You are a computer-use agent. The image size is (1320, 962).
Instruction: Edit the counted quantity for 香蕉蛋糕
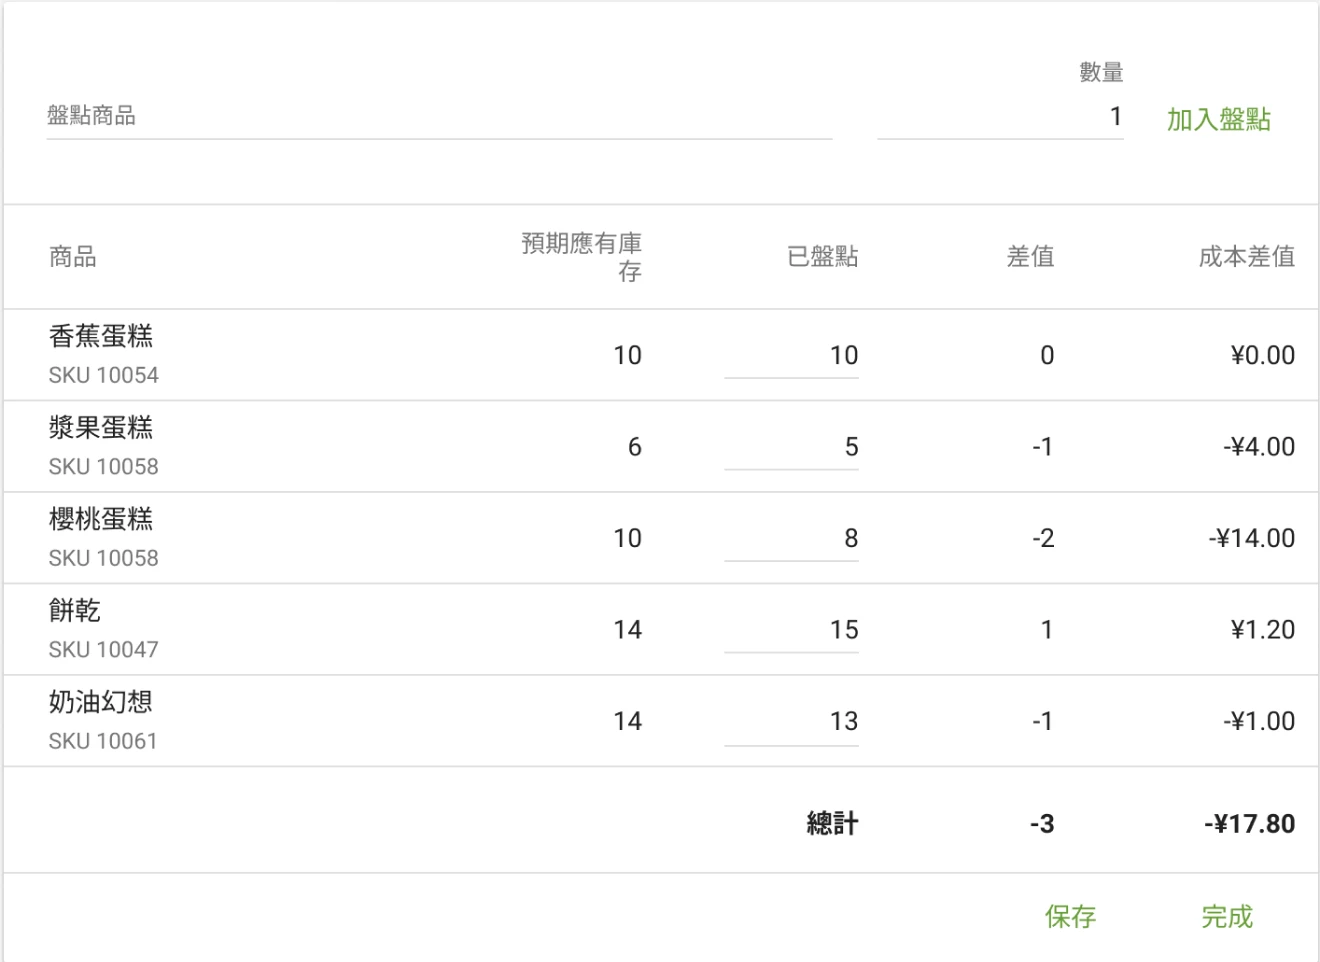click(x=792, y=356)
